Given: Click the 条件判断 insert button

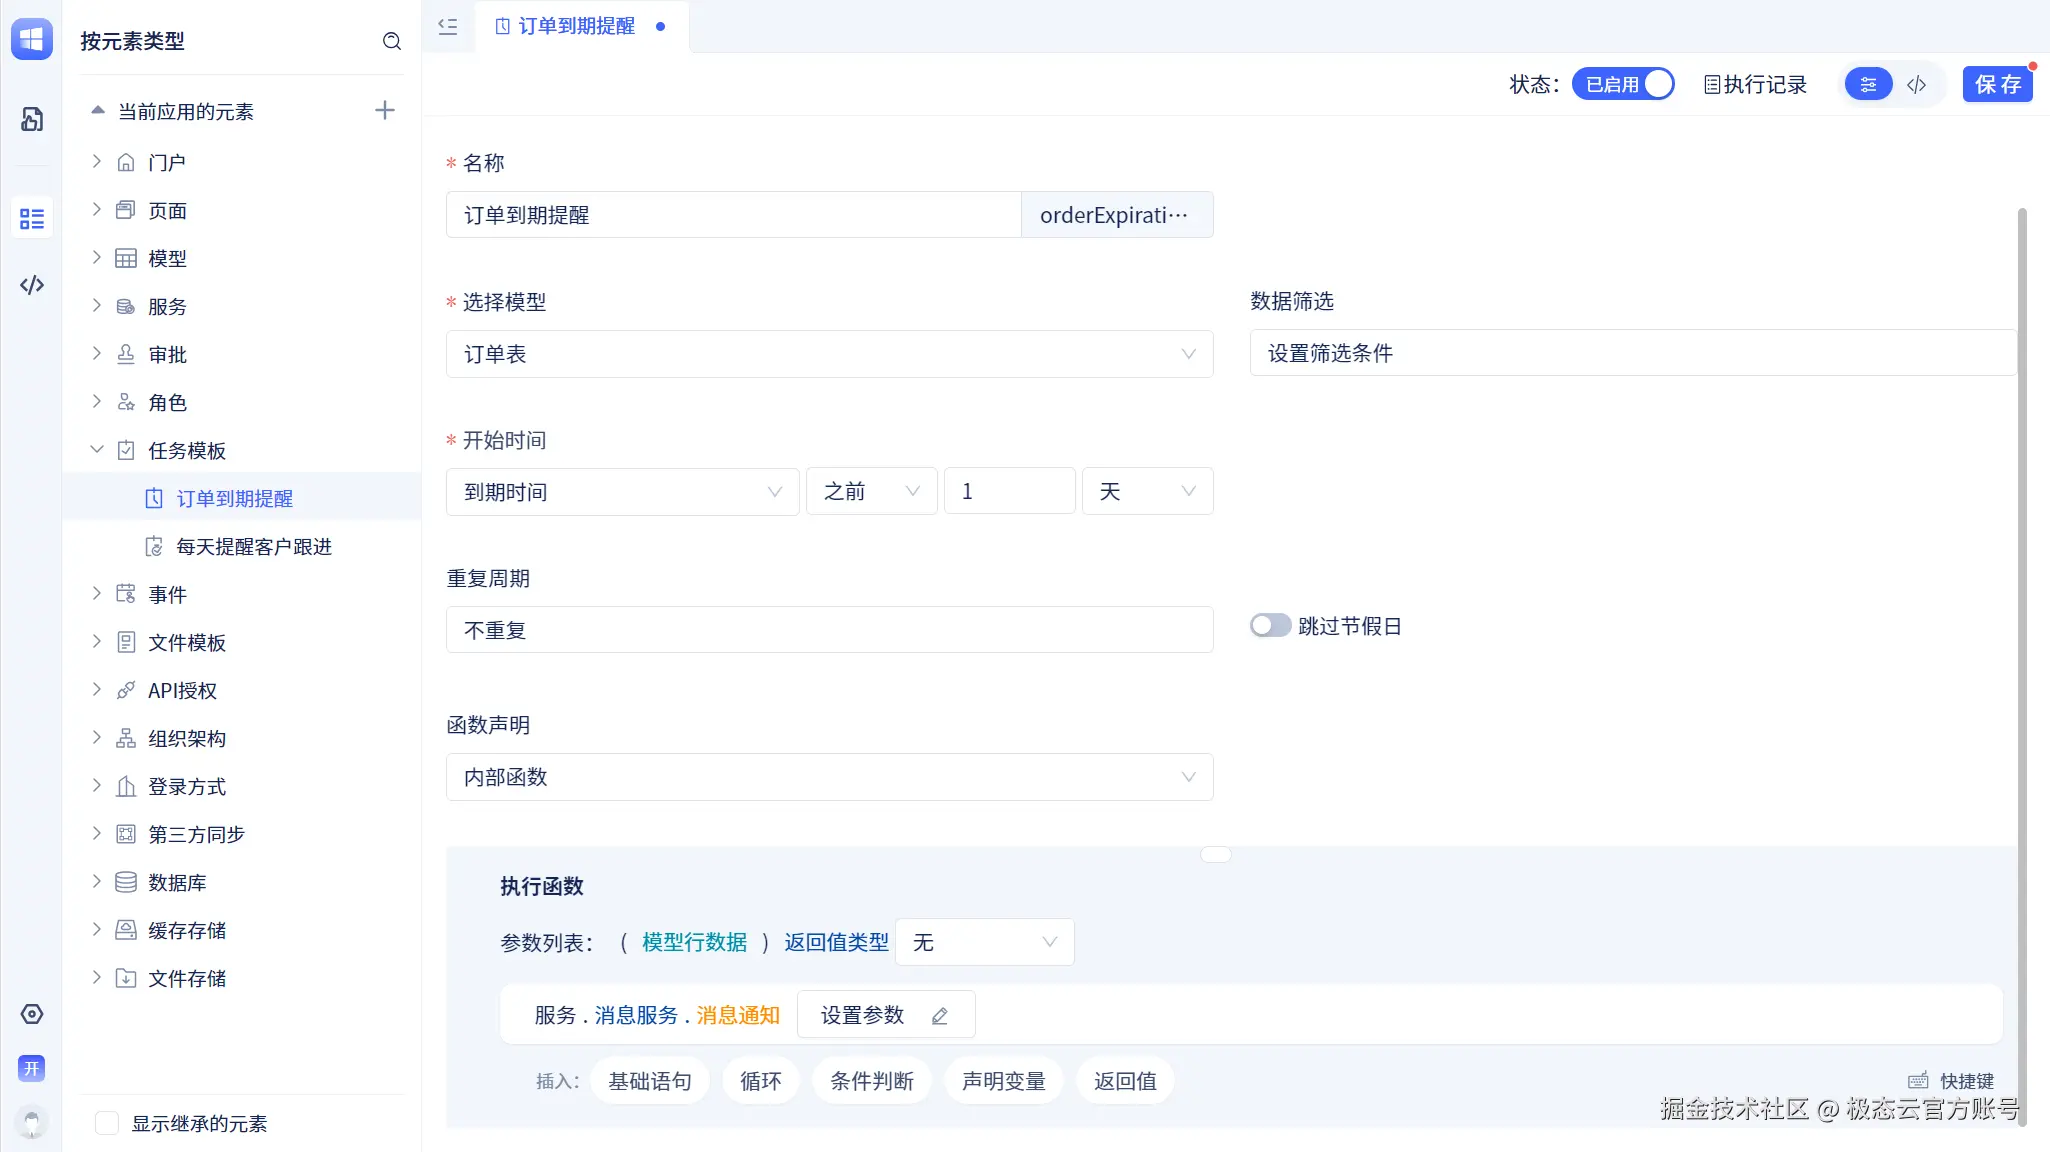Looking at the screenshot, I should pos(871,1081).
